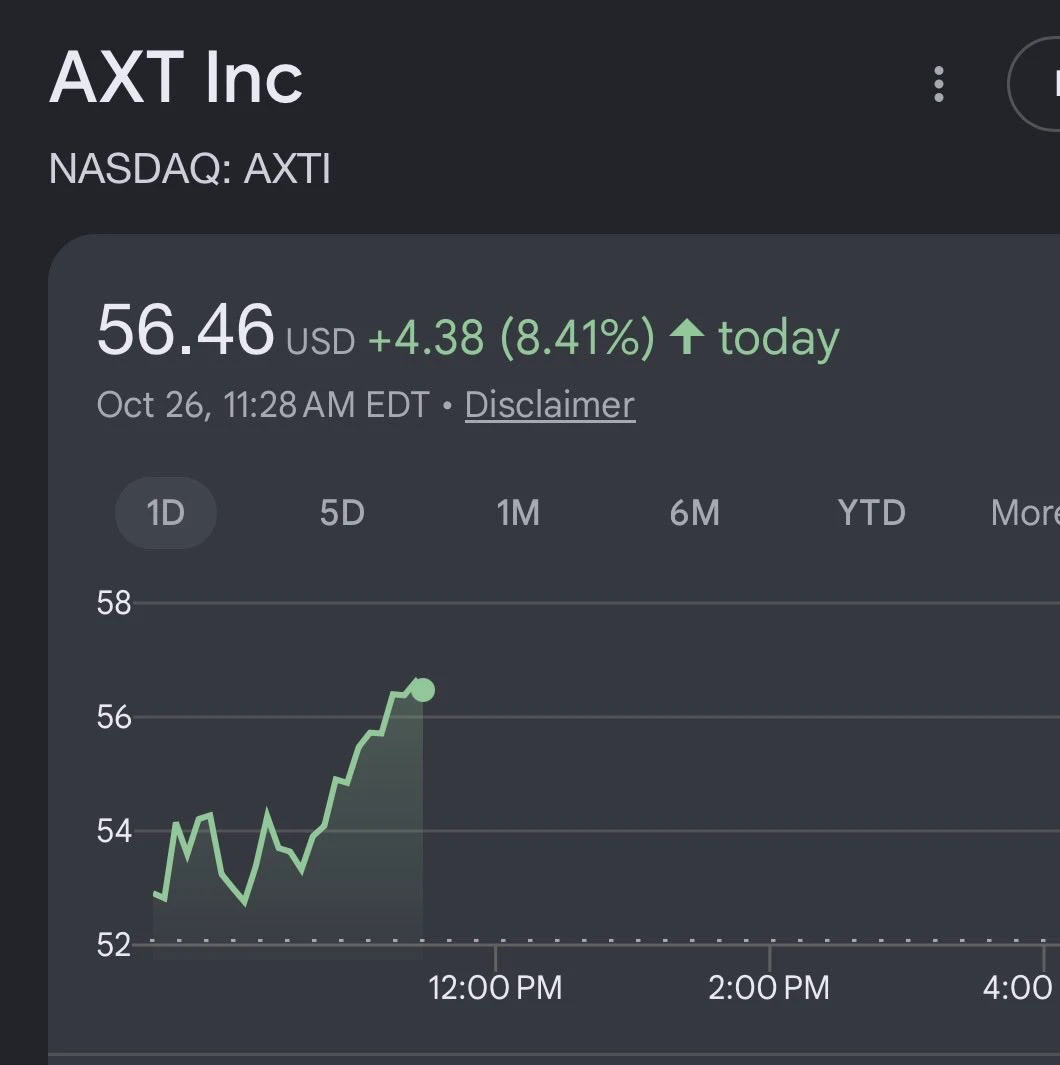Click the 2:00 PM timeline marker
The image size is (1060, 1065).
(x=769, y=988)
